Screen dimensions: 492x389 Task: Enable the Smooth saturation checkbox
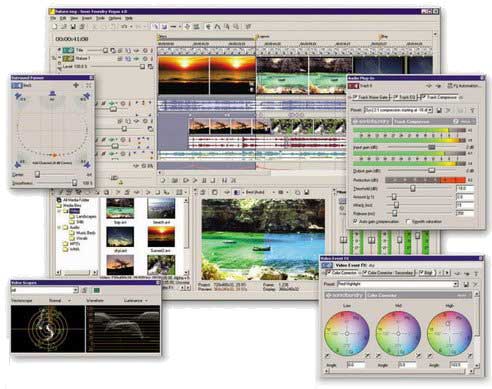(408, 221)
